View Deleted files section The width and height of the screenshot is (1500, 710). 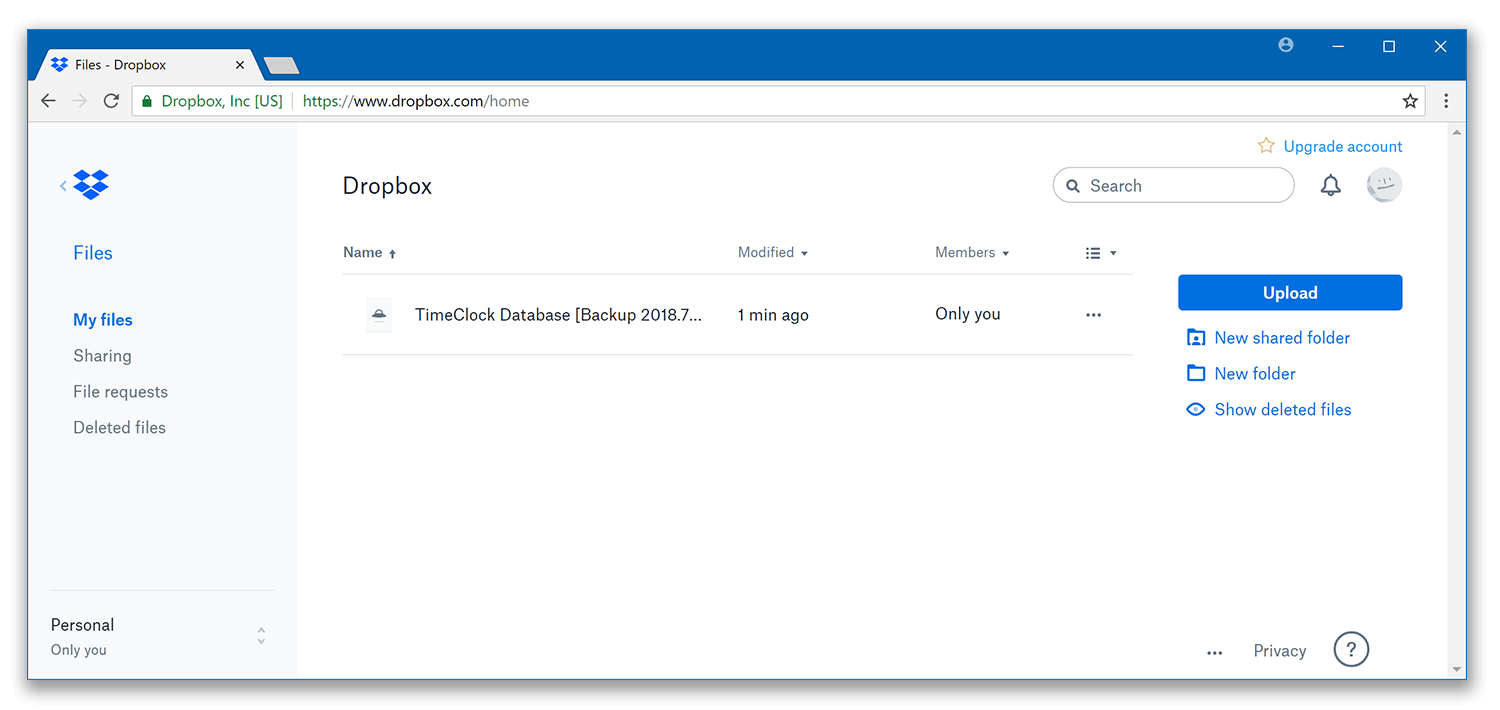(119, 427)
